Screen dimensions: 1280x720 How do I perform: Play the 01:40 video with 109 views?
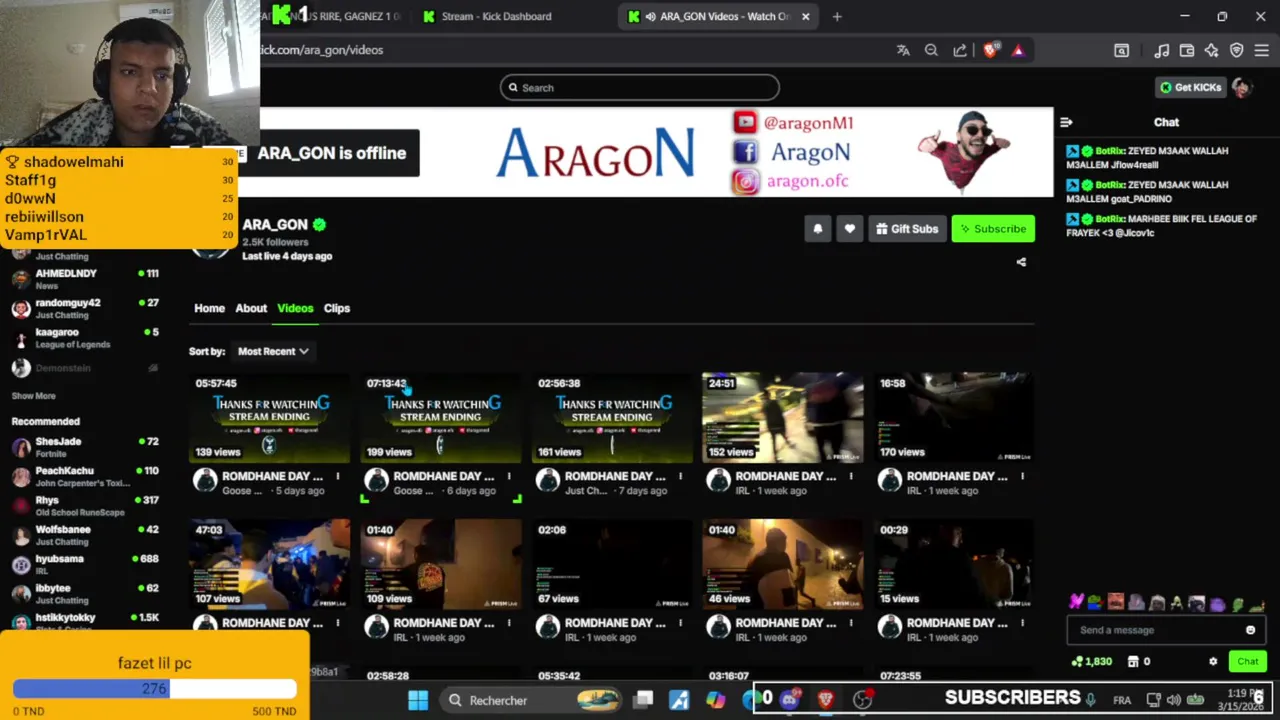tap(441, 565)
